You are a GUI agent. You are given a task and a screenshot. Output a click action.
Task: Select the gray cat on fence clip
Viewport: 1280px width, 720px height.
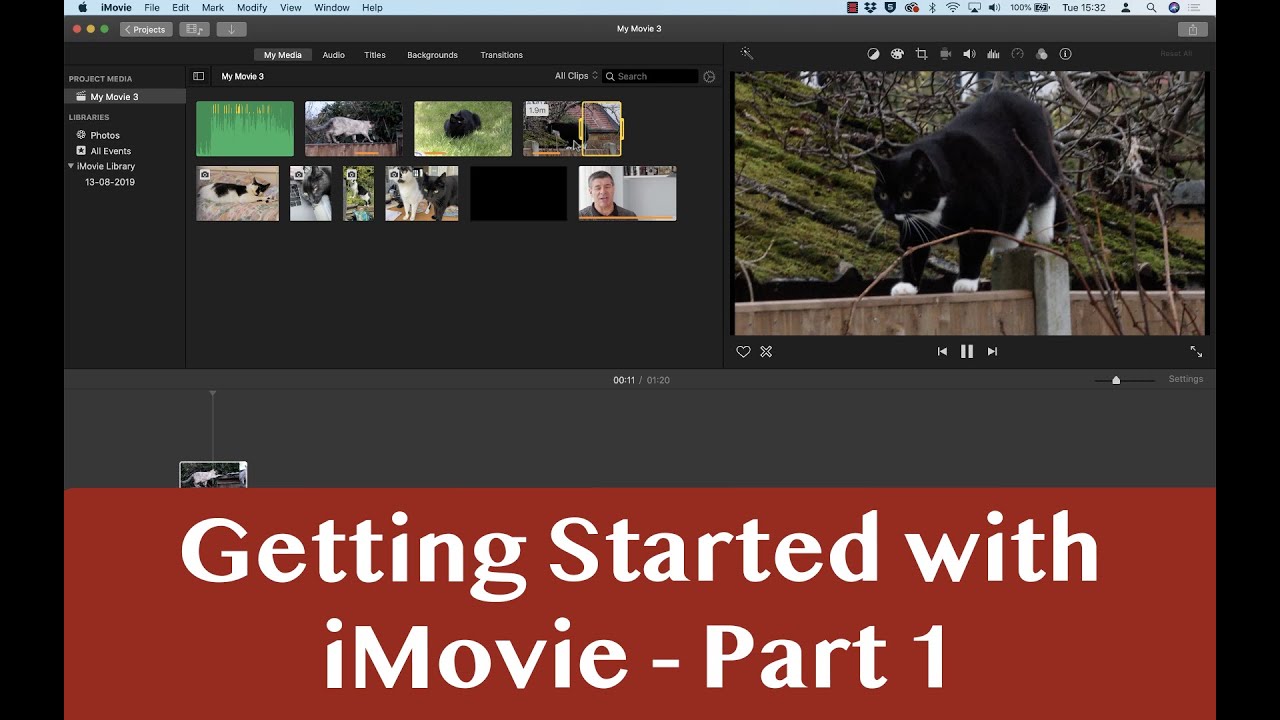coord(354,128)
